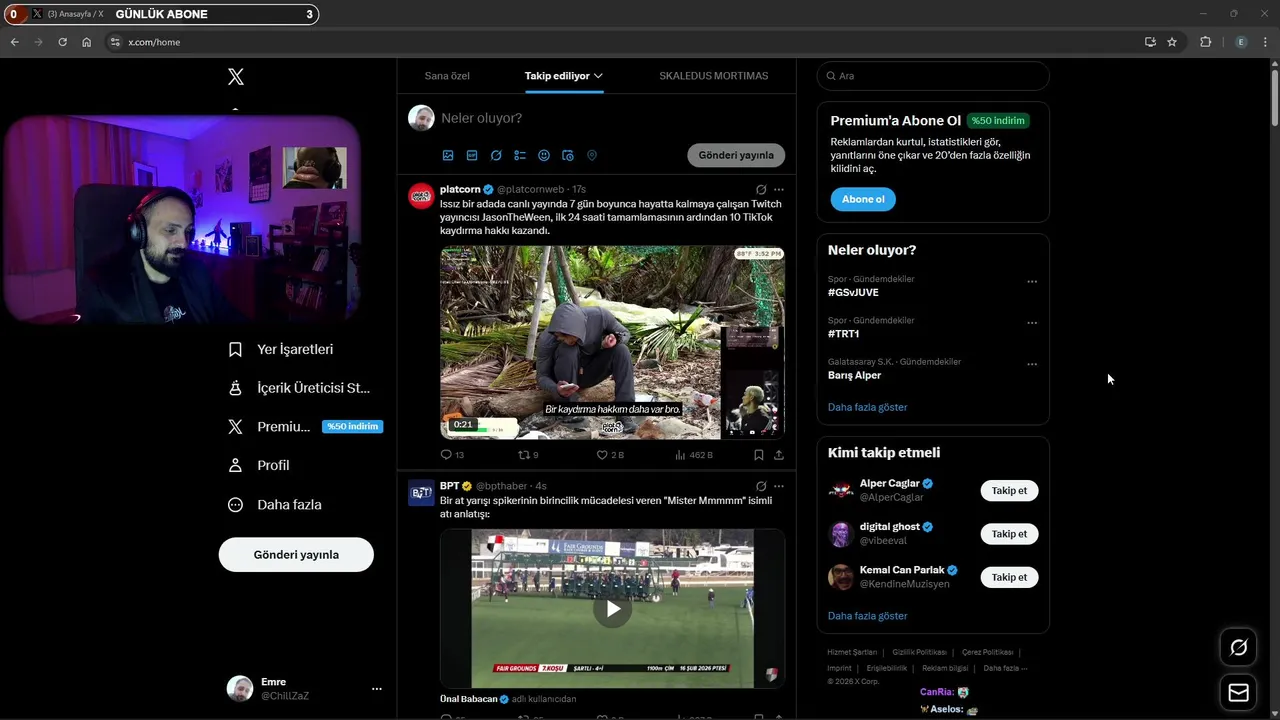Open the GIF picker icon

(x=472, y=155)
